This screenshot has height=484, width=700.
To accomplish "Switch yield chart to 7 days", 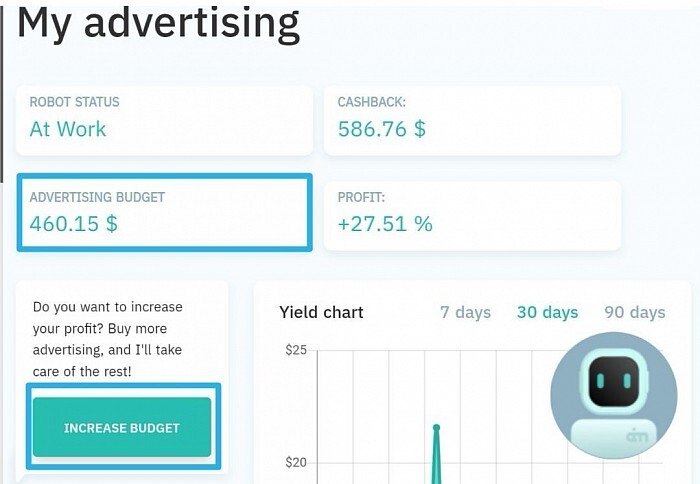I will click(x=465, y=313).
